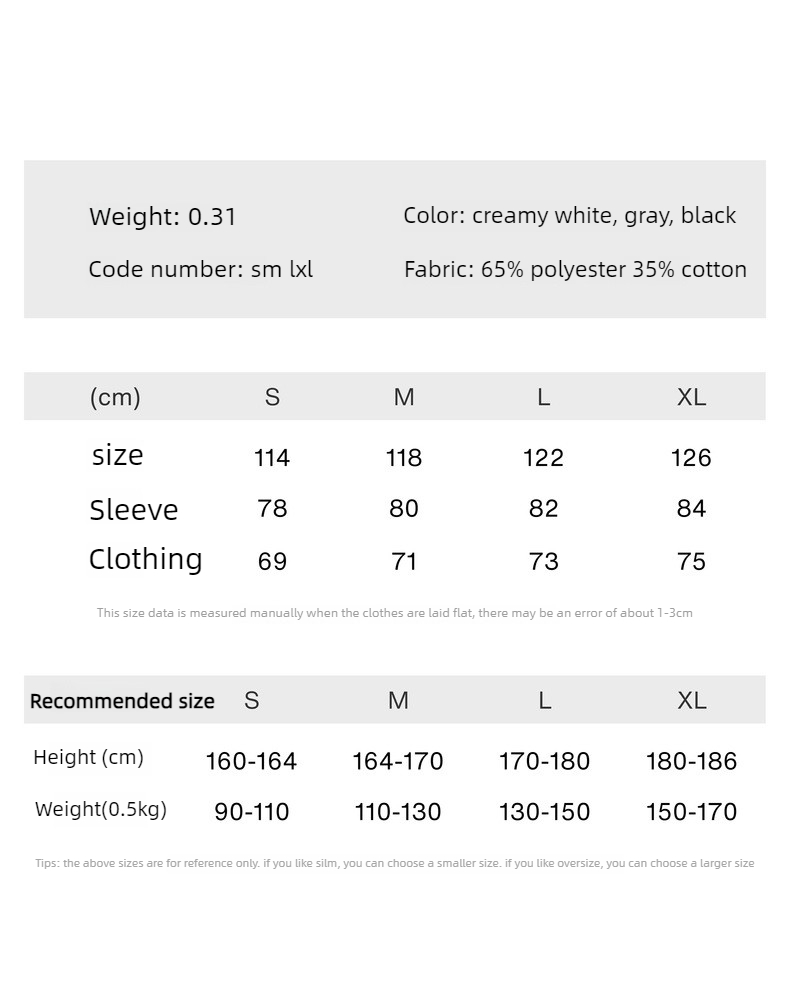Click the Sleeve row label
The image size is (790, 992).
133,510
